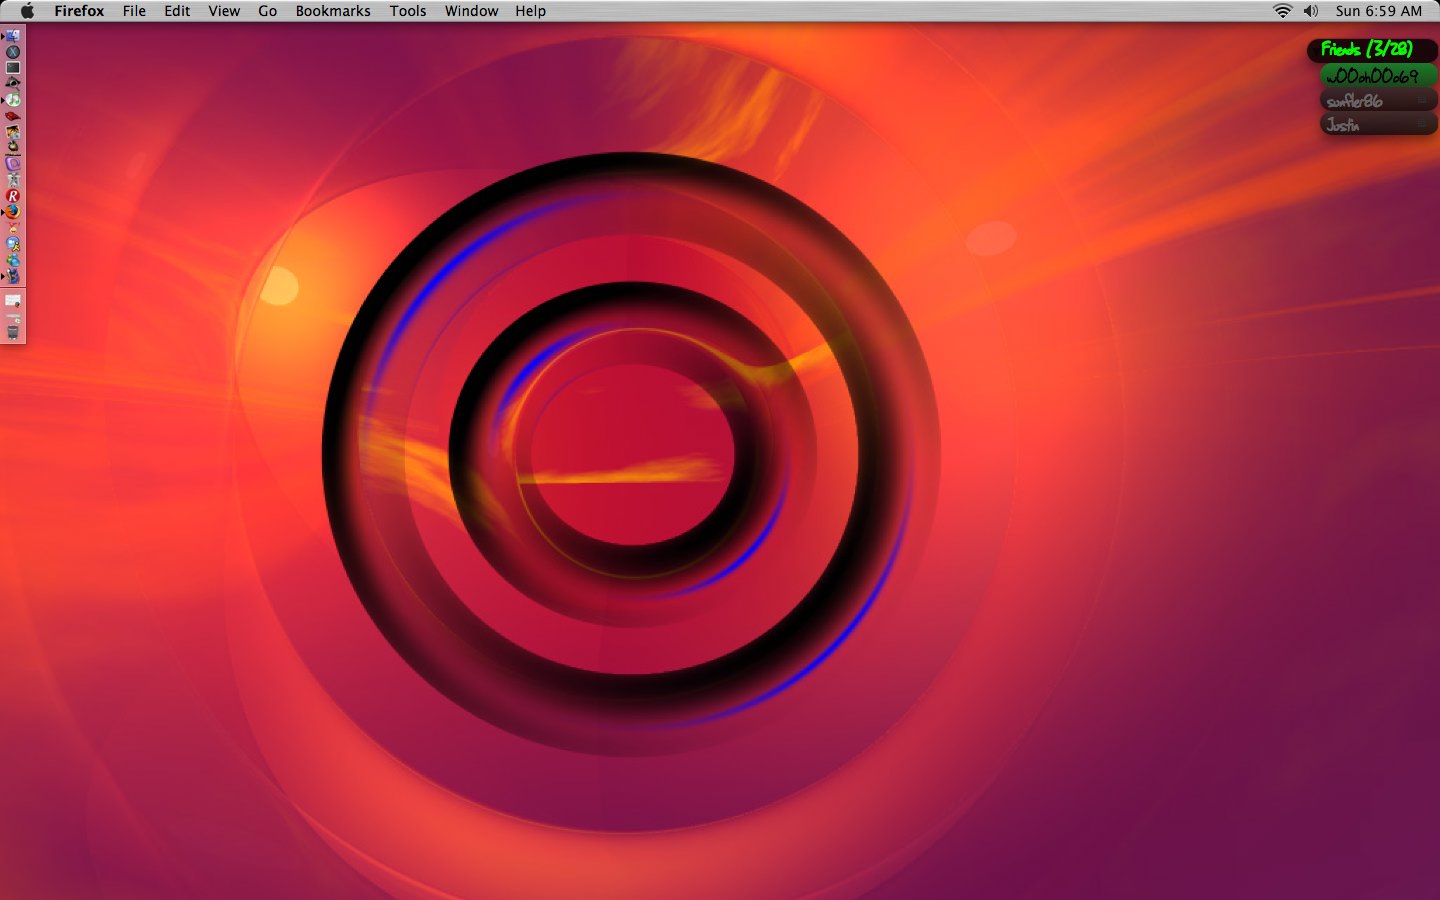Click the Firefox application menu
The image size is (1440, 900).
79,11
